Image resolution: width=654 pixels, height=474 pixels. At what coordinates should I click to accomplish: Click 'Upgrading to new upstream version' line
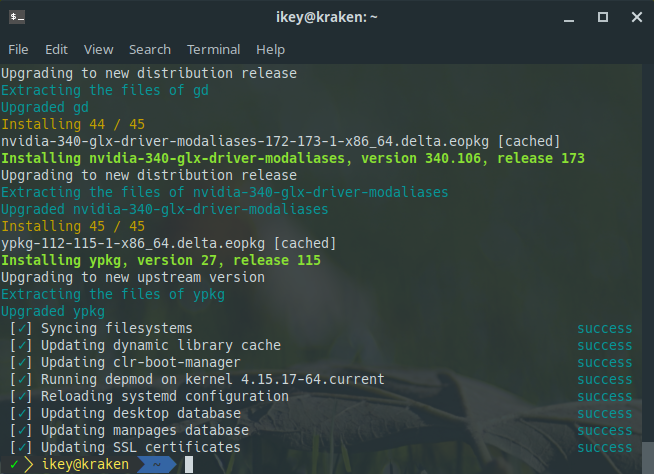(x=133, y=277)
